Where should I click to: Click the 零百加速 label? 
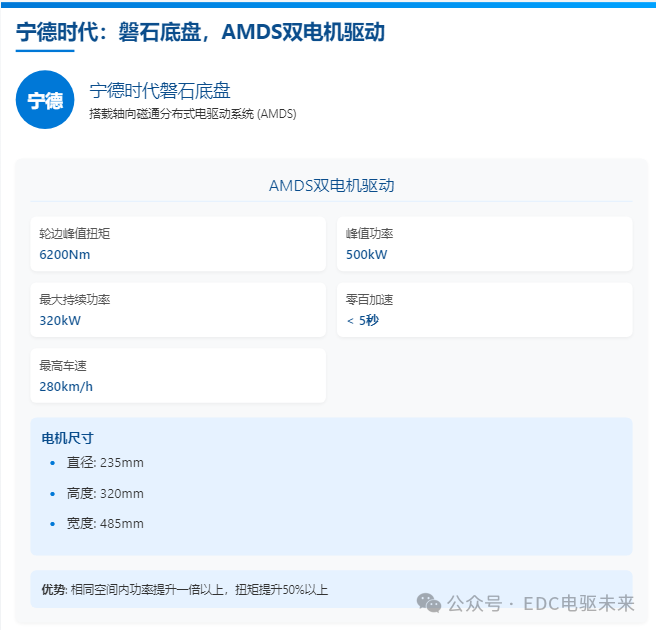[369, 300]
